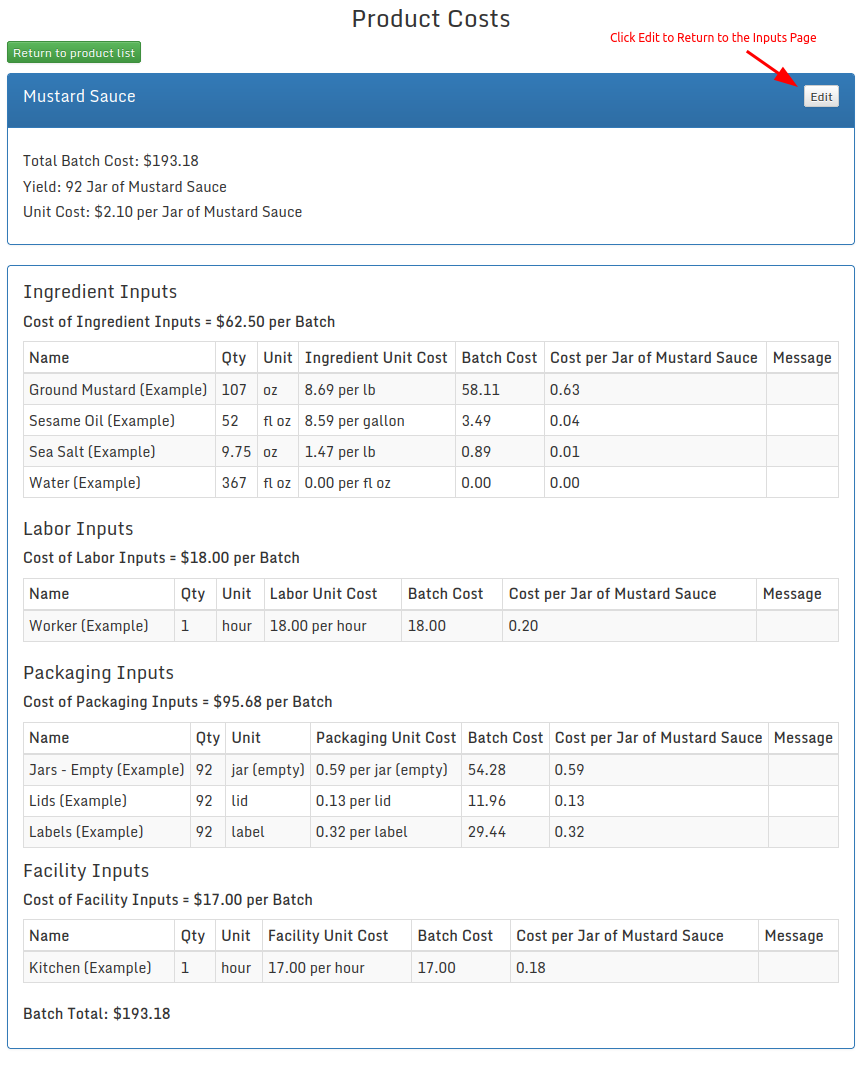Click the Labor Unit Cost column header
The width and height of the screenshot is (866, 1071).
tap(323, 594)
